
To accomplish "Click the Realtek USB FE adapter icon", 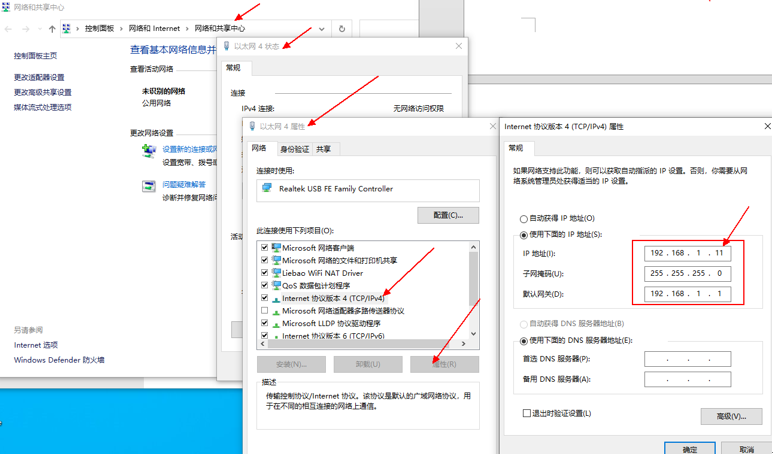I will (267, 188).
